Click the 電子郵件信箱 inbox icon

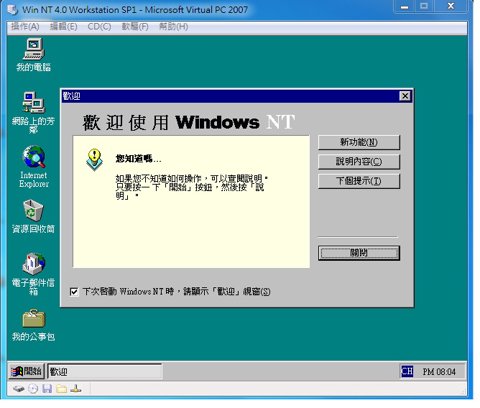(x=33, y=274)
